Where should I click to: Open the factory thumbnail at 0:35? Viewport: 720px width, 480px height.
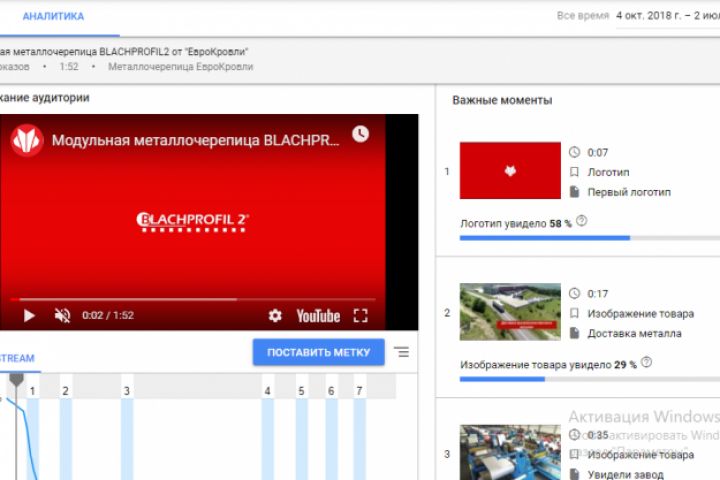[510, 452]
